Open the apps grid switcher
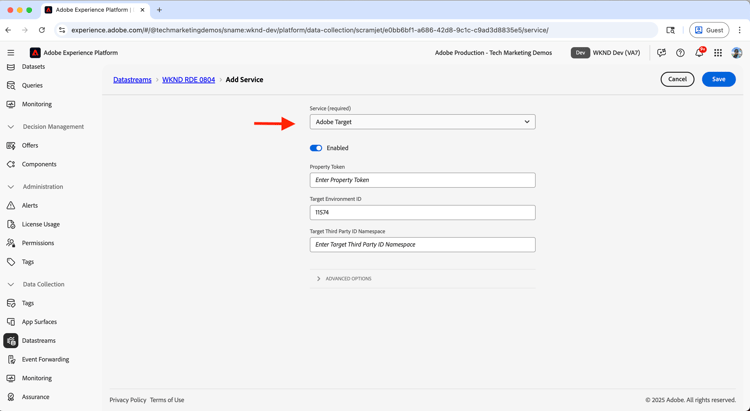This screenshot has width=750, height=411. tap(718, 53)
